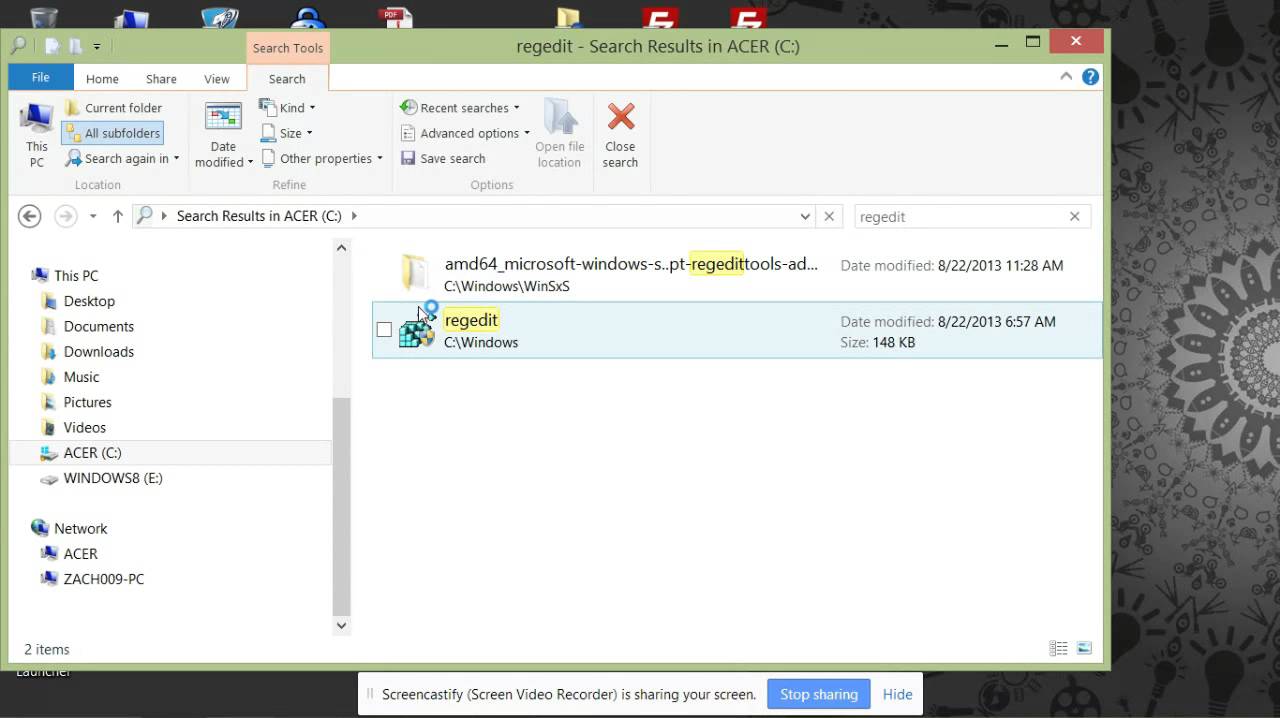Image resolution: width=1280 pixels, height=718 pixels.
Task: Click Open file location button
Action: (559, 134)
